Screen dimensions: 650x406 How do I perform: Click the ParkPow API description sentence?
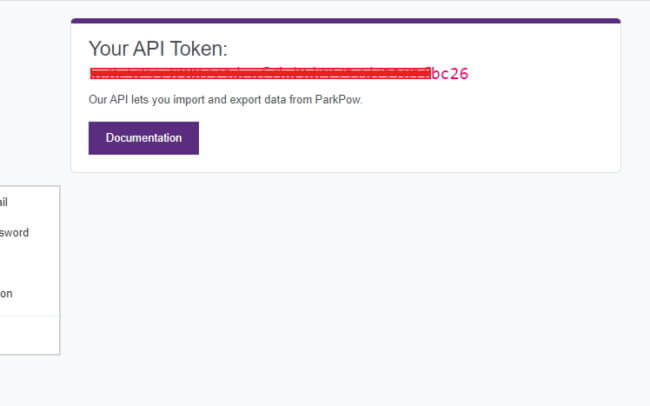(x=226, y=100)
